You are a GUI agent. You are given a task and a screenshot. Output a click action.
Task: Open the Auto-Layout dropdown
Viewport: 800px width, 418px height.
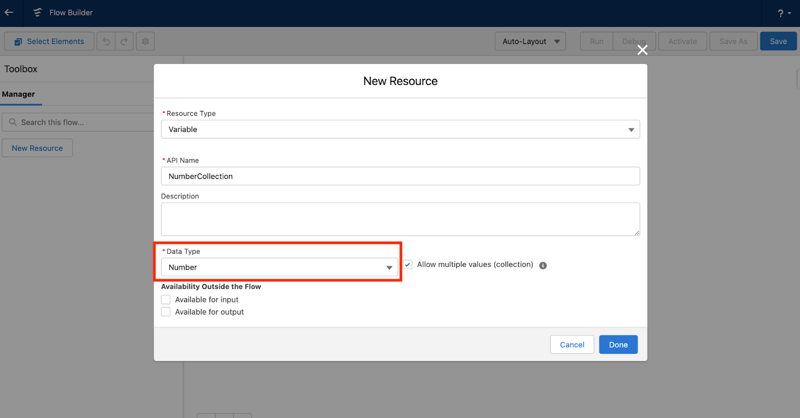530,42
